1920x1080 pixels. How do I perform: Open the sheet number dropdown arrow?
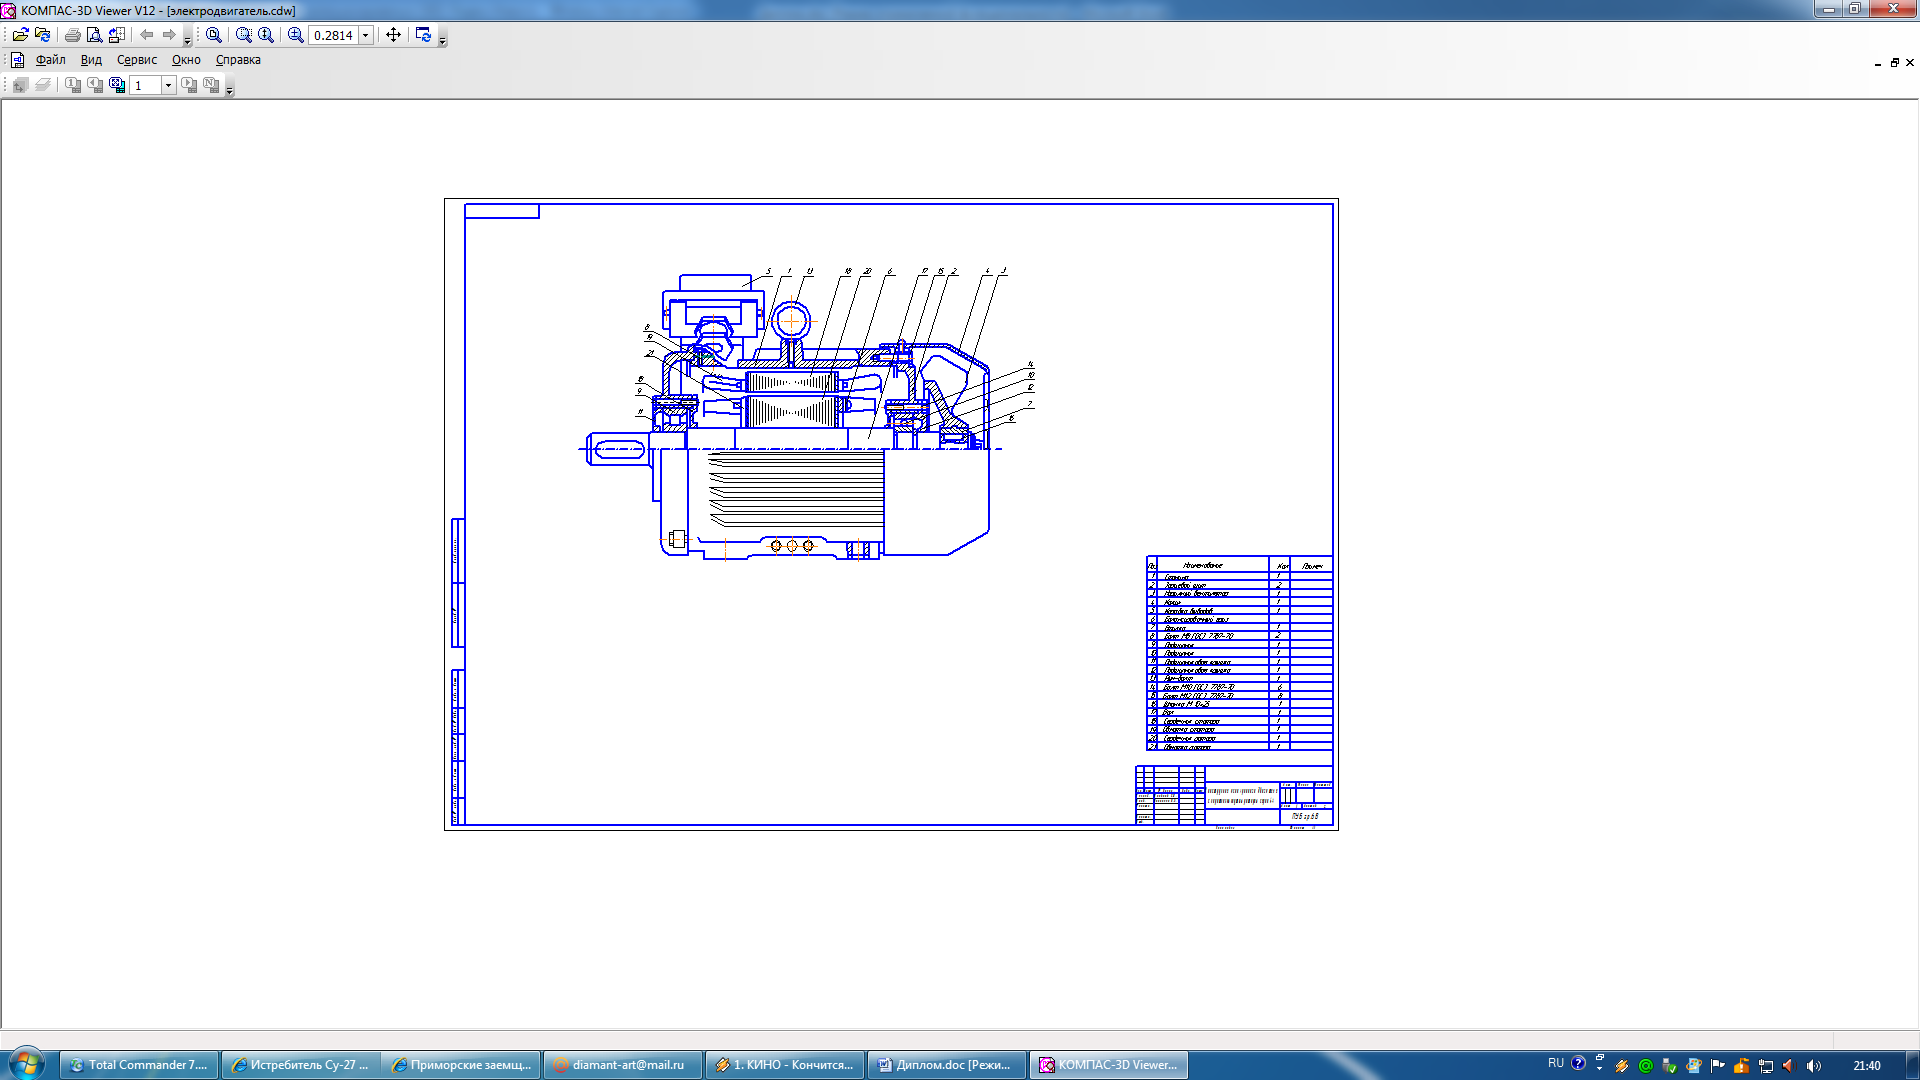(x=169, y=85)
